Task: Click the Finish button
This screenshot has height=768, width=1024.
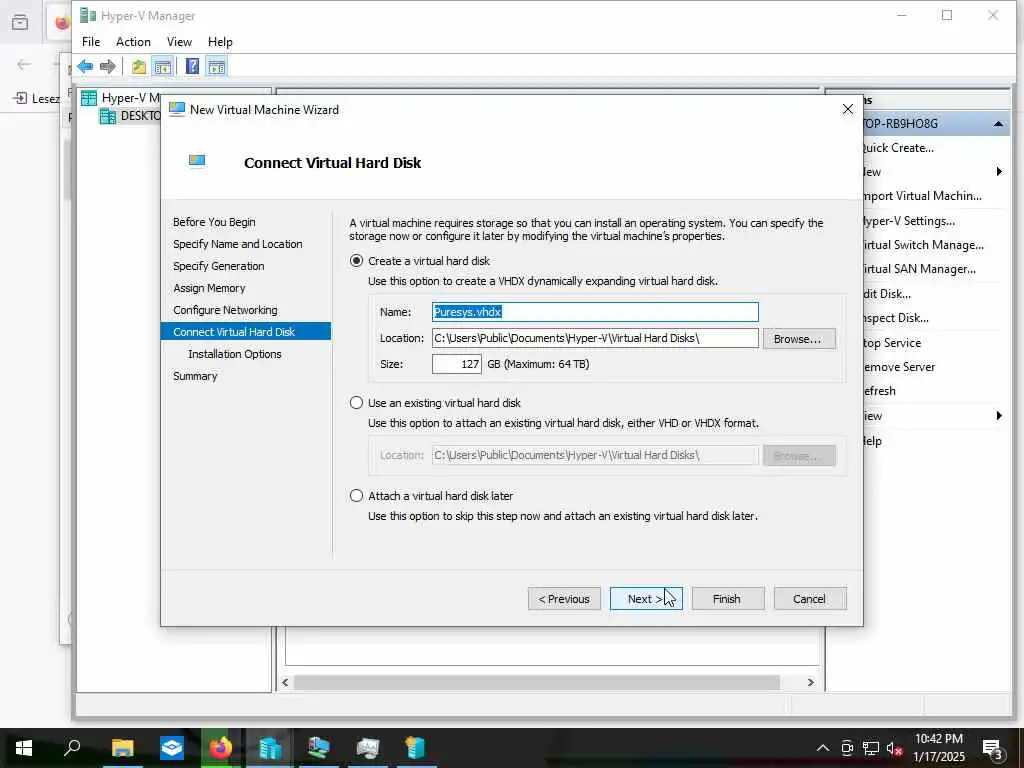Action: [x=728, y=599]
